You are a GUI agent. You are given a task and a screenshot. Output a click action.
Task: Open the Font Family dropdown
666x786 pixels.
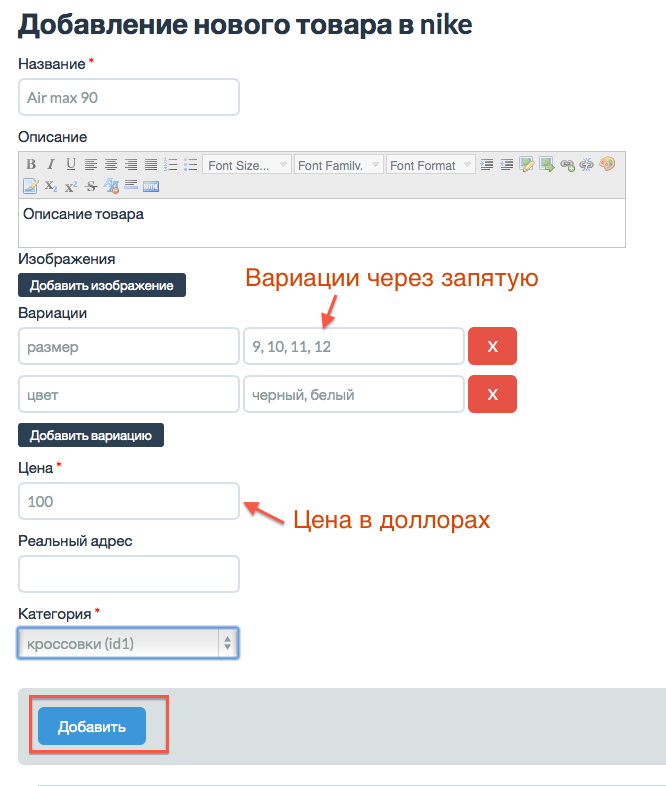coord(339,165)
